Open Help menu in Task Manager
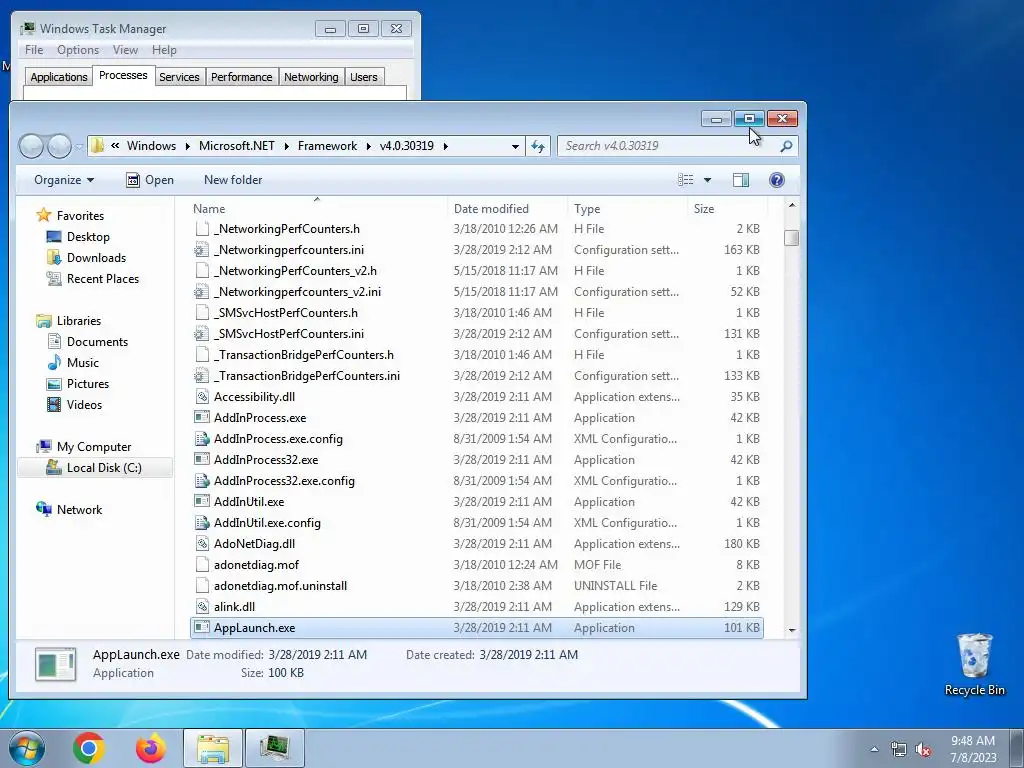Screen dimensions: 1024x768 tap(164, 50)
